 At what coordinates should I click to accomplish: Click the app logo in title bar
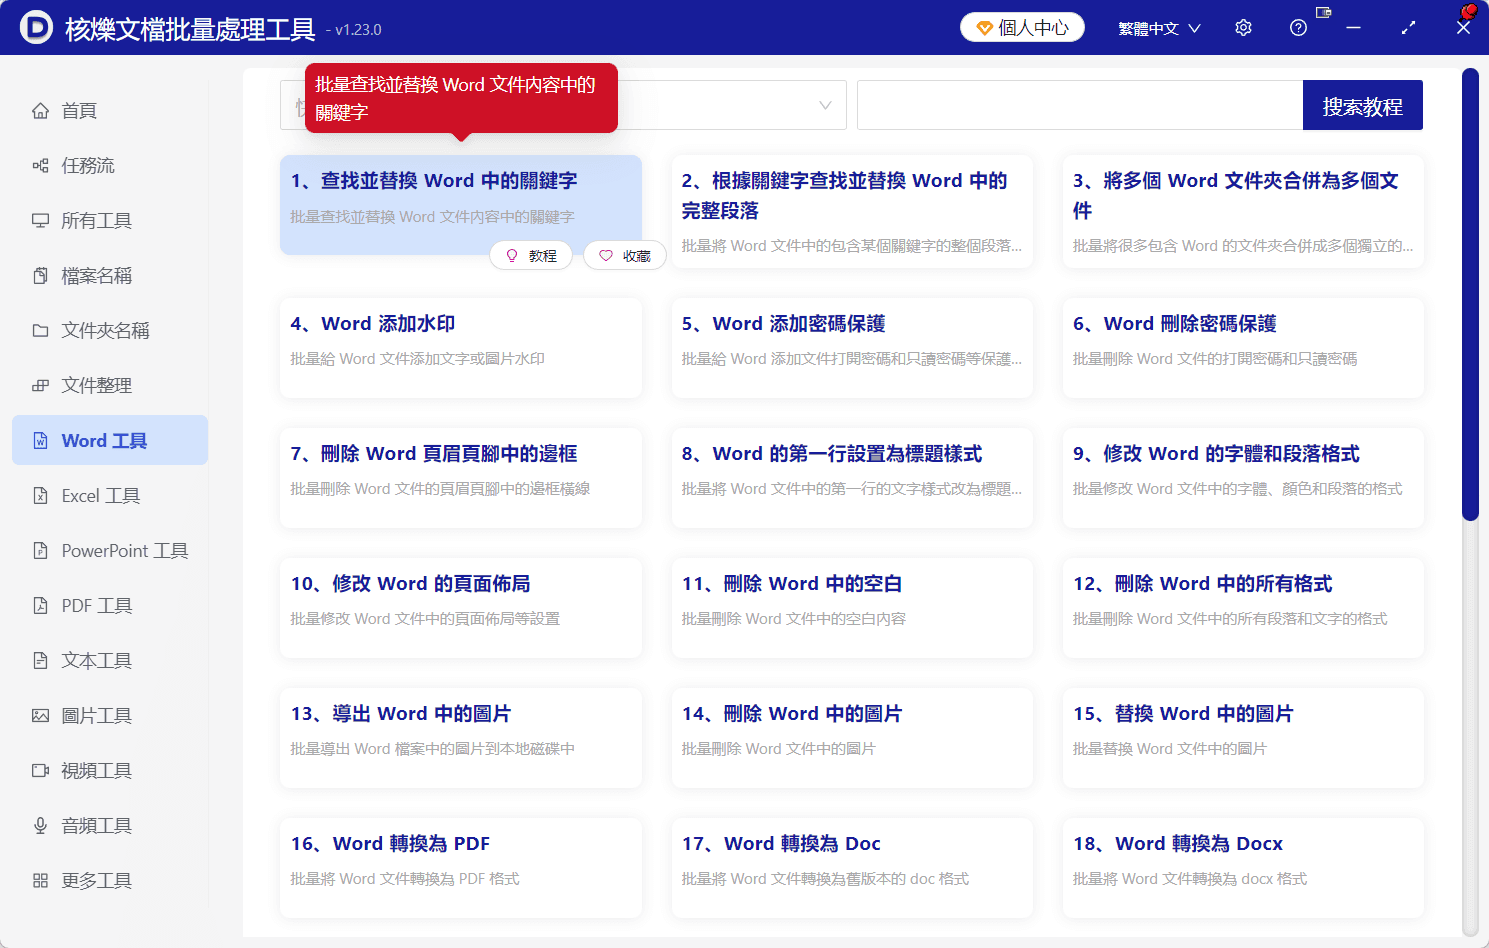(36, 28)
